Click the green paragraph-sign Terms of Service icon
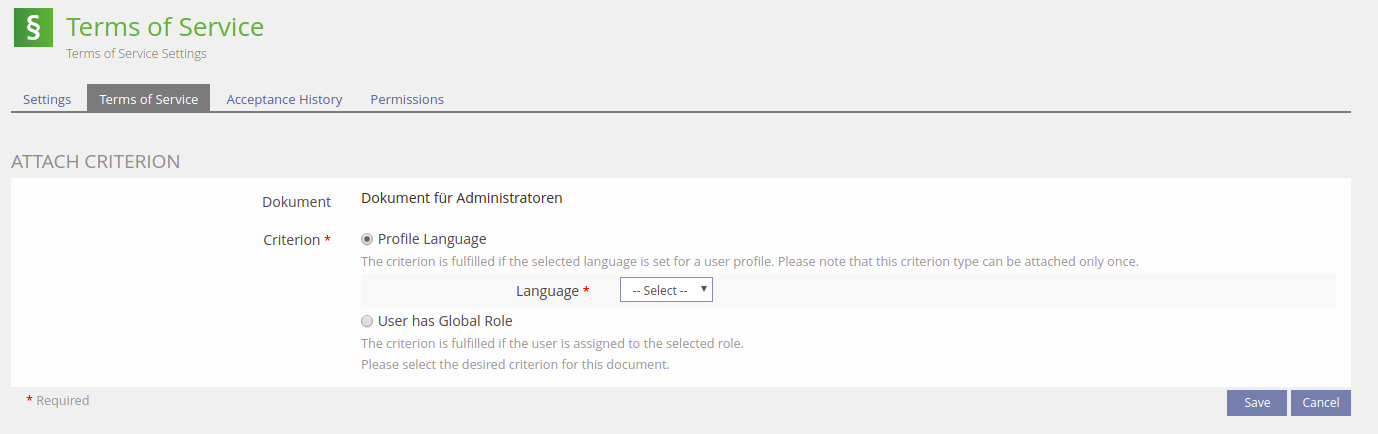The width and height of the screenshot is (1378, 434). coord(33,28)
